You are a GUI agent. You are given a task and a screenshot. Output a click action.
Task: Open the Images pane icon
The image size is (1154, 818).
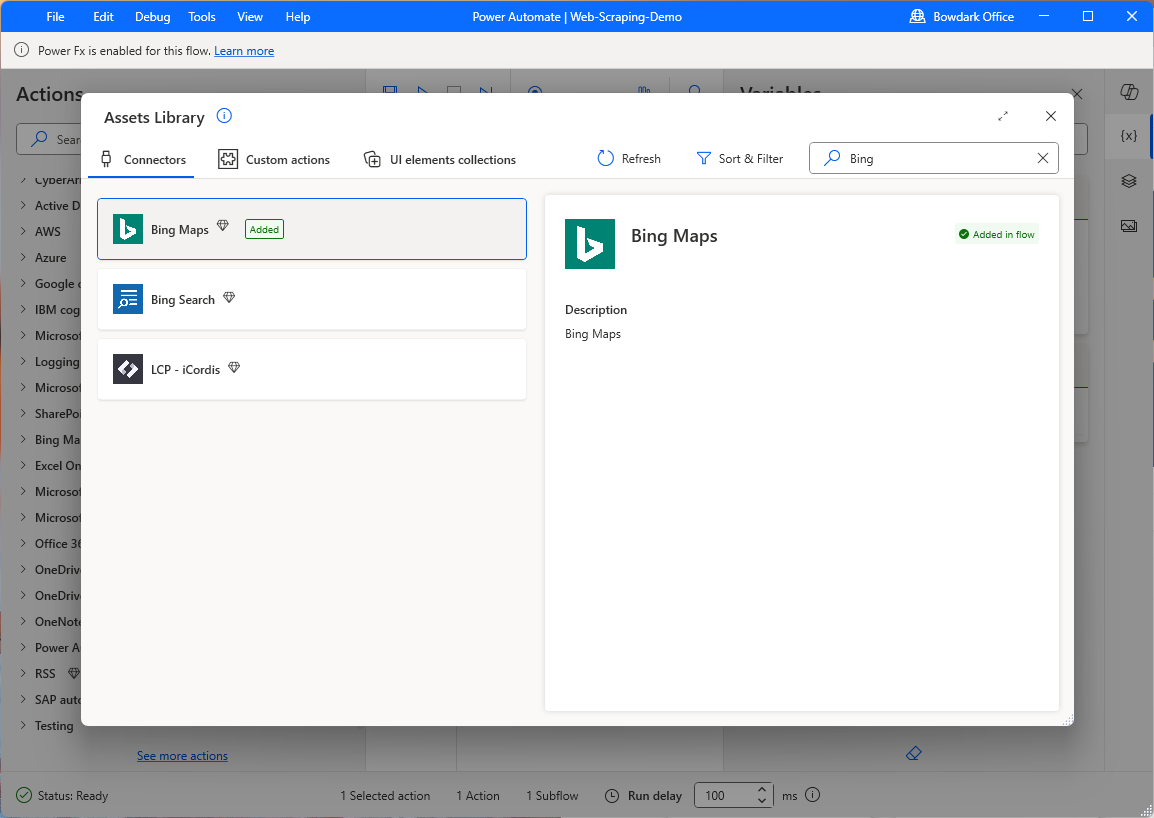[x=1129, y=225]
